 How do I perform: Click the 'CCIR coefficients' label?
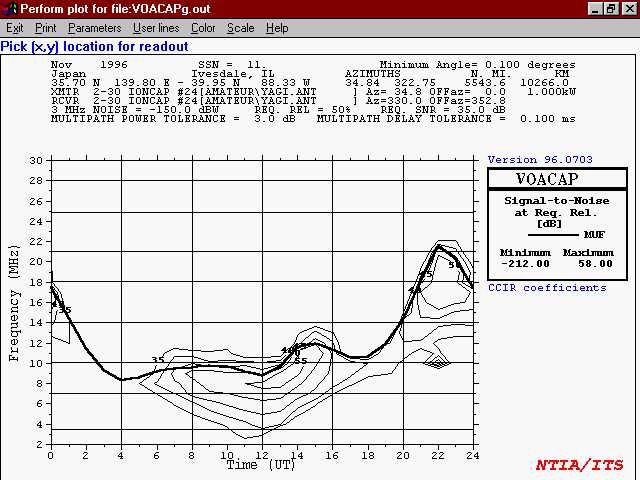pyautogui.click(x=547, y=288)
